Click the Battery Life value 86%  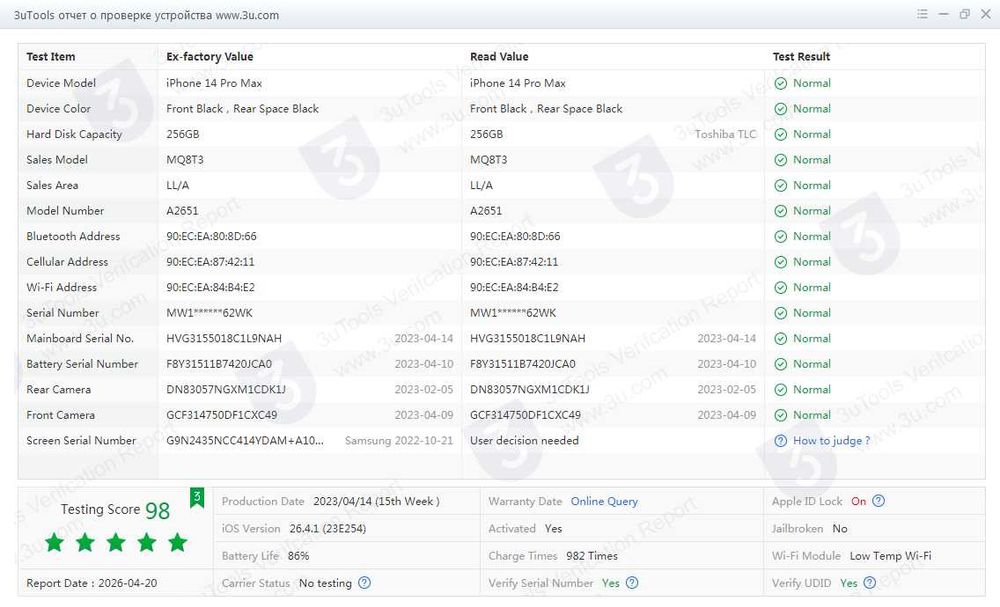click(298, 556)
